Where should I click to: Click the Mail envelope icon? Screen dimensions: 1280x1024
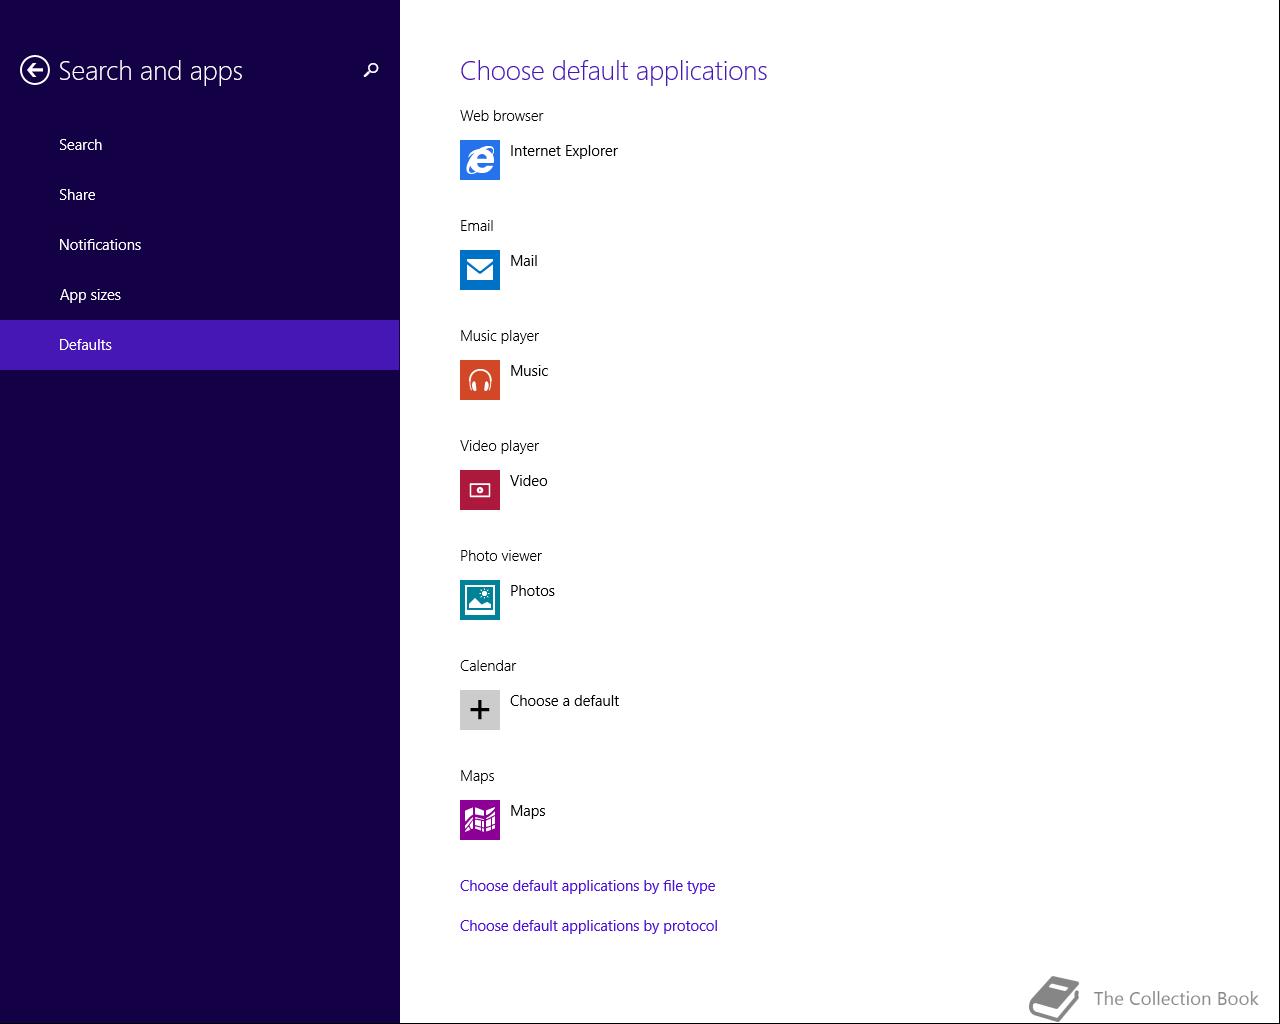point(480,270)
